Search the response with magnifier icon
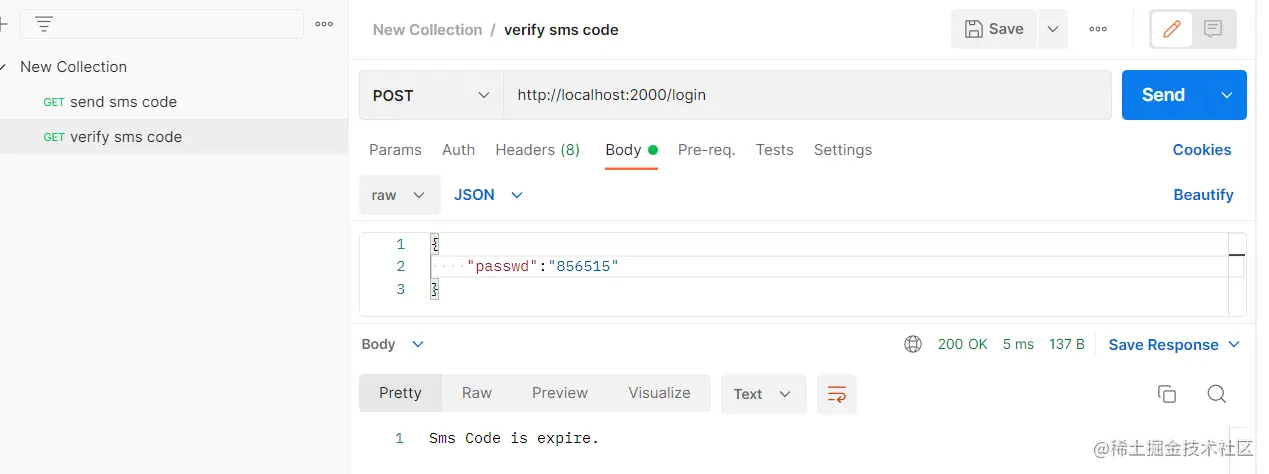The width and height of the screenshot is (1269, 474). 1216,394
